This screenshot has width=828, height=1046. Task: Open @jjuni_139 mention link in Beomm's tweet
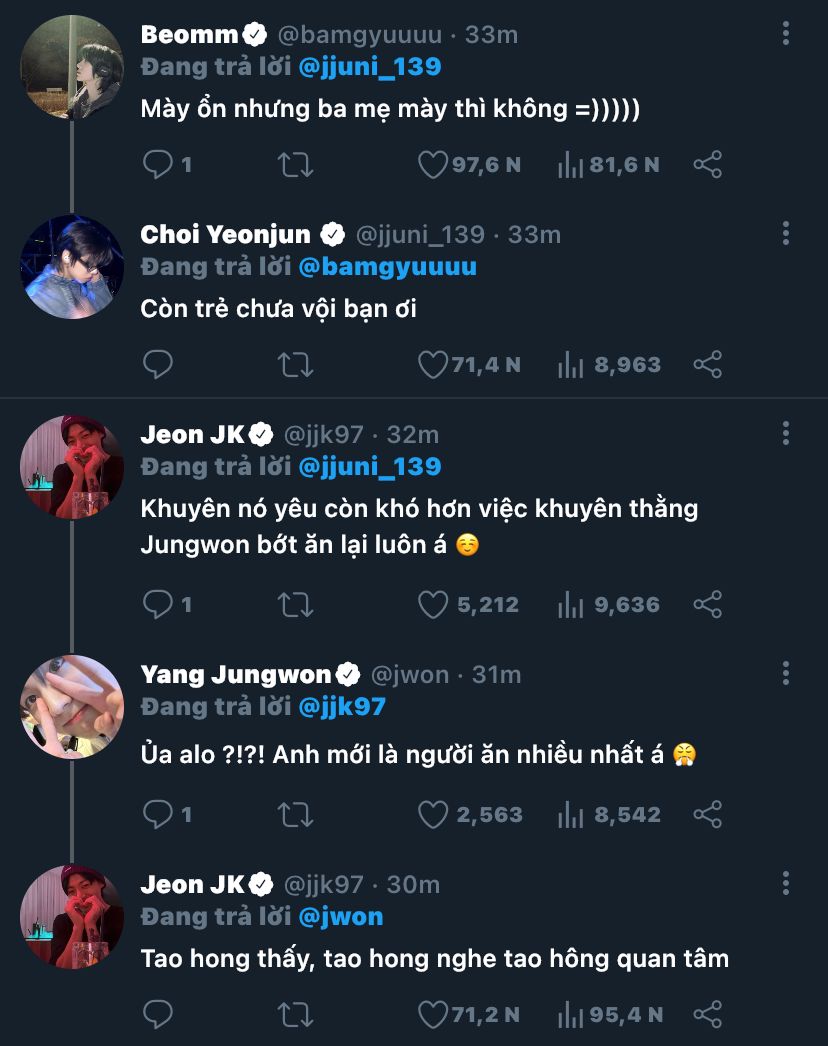pos(369,66)
